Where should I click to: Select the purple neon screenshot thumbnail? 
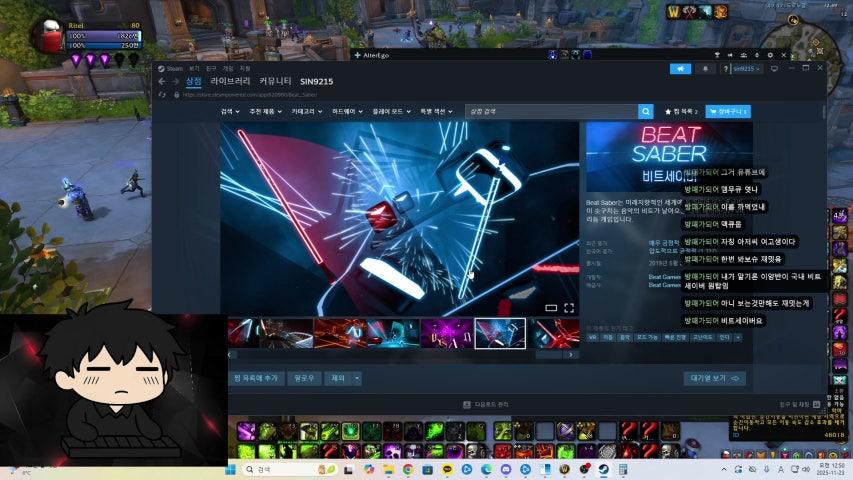click(x=446, y=333)
